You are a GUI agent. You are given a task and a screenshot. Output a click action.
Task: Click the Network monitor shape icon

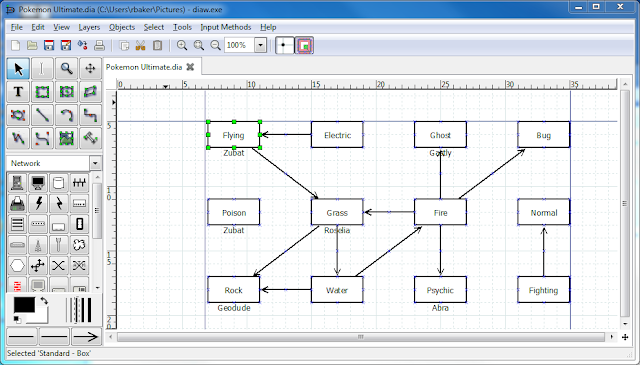[x=38, y=182]
